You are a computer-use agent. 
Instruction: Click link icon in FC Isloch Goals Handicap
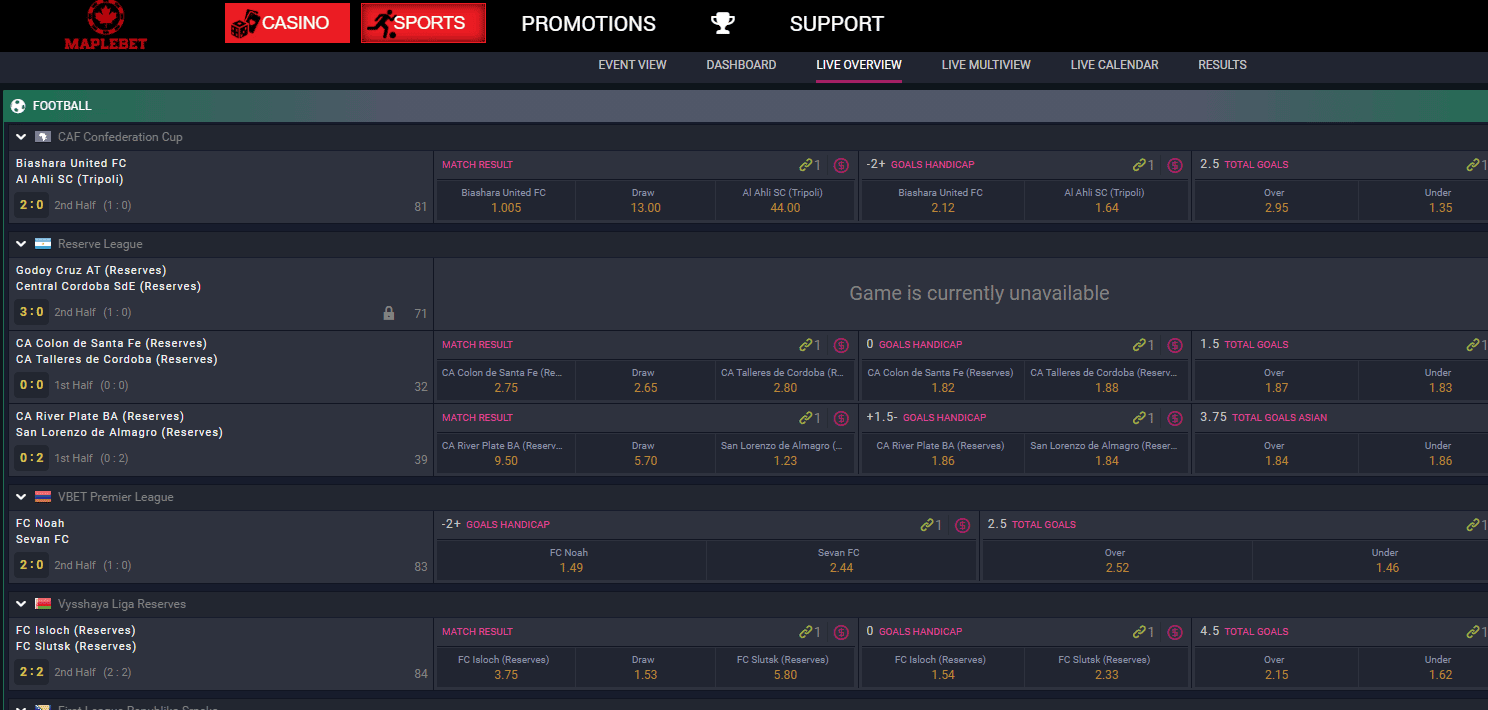[x=1139, y=632]
